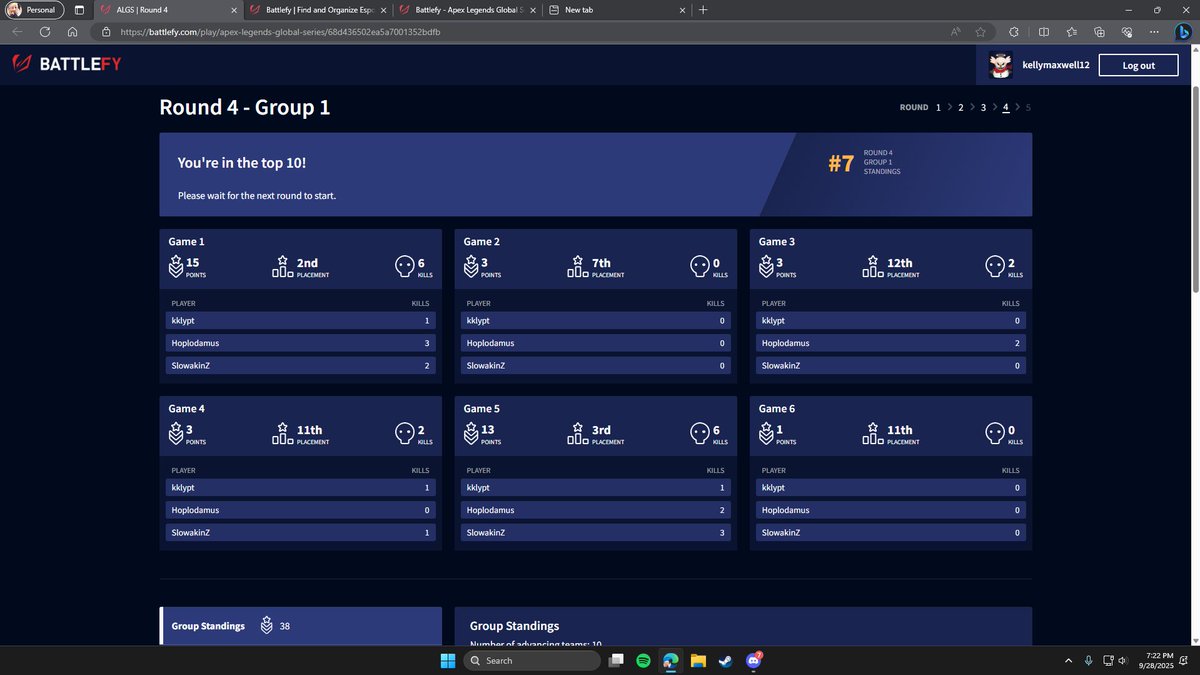Click the Log out button
The width and height of the screenshot is (1200, 675).
pos(1138,65)
